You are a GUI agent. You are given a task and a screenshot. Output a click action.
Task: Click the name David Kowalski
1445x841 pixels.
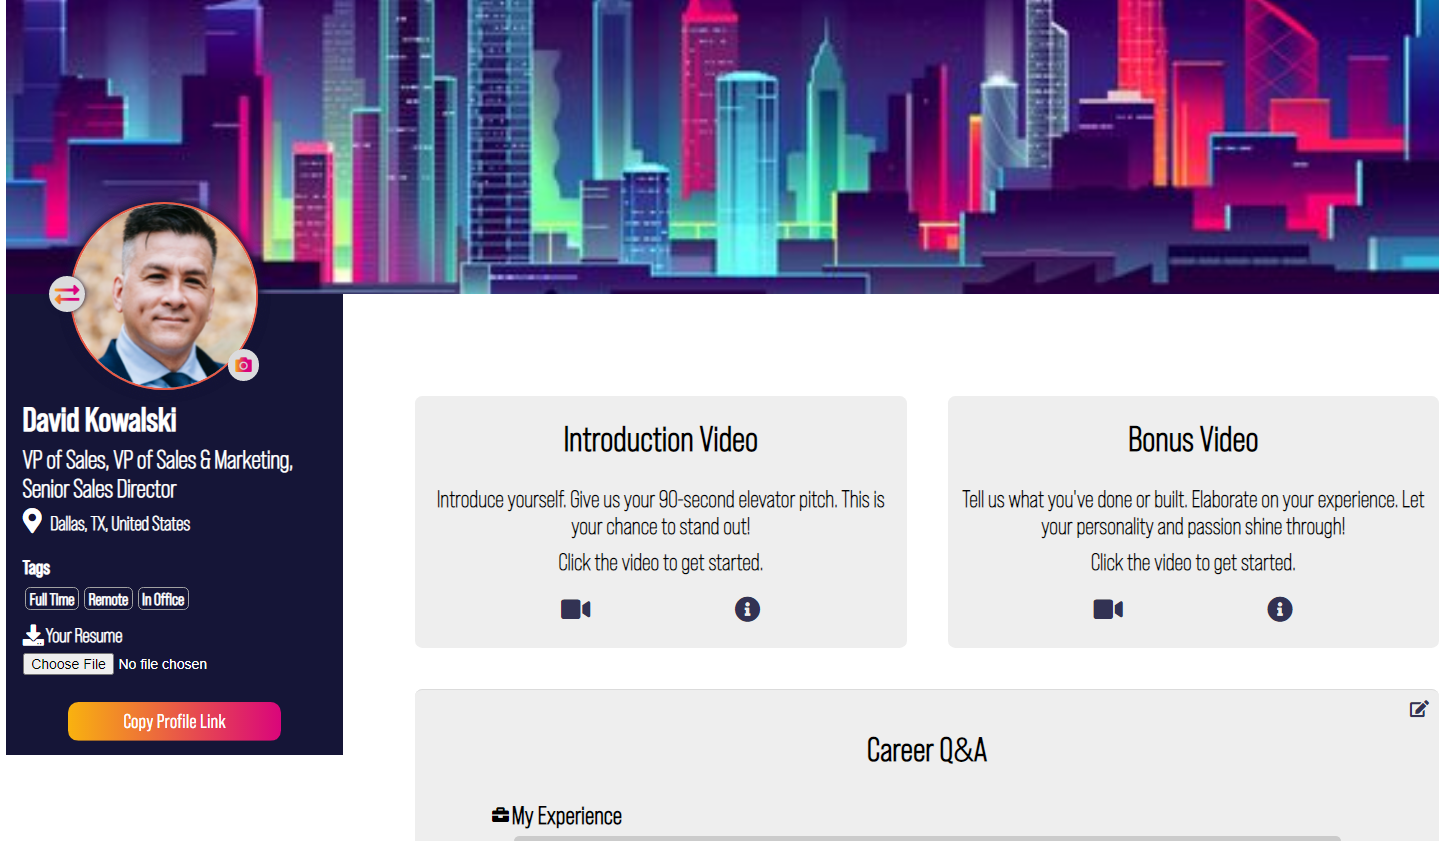click(x=99, y=420)
